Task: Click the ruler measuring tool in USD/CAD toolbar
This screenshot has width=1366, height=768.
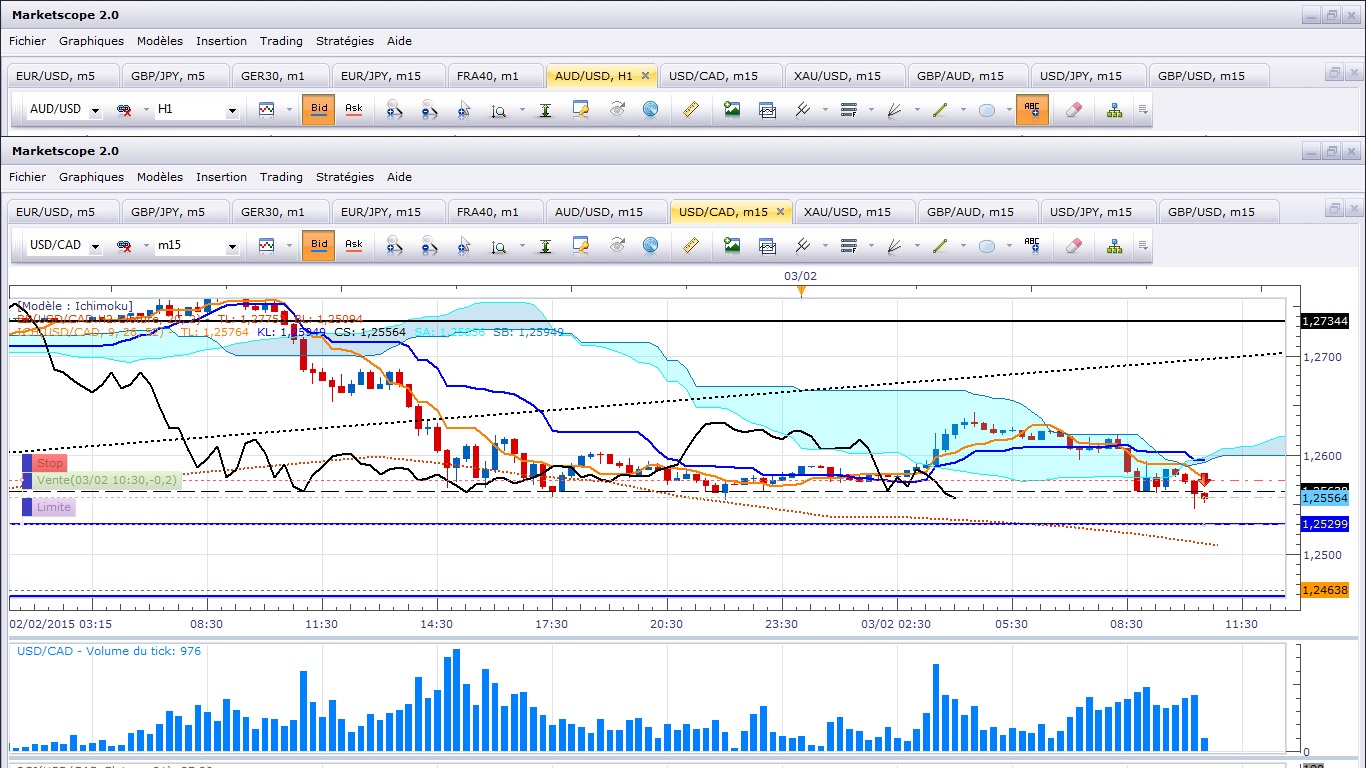Action: [x=690, y=245]
